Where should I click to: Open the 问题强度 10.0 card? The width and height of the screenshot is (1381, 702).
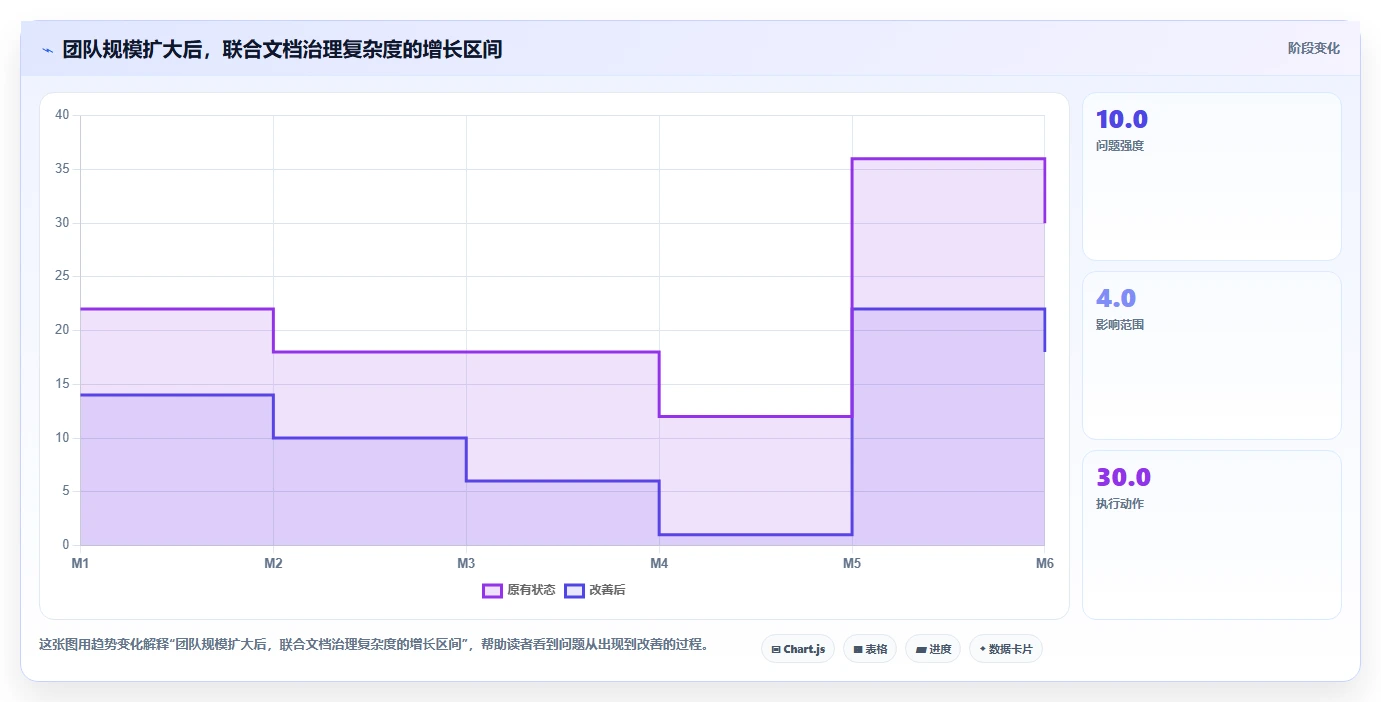(1211, 176)
